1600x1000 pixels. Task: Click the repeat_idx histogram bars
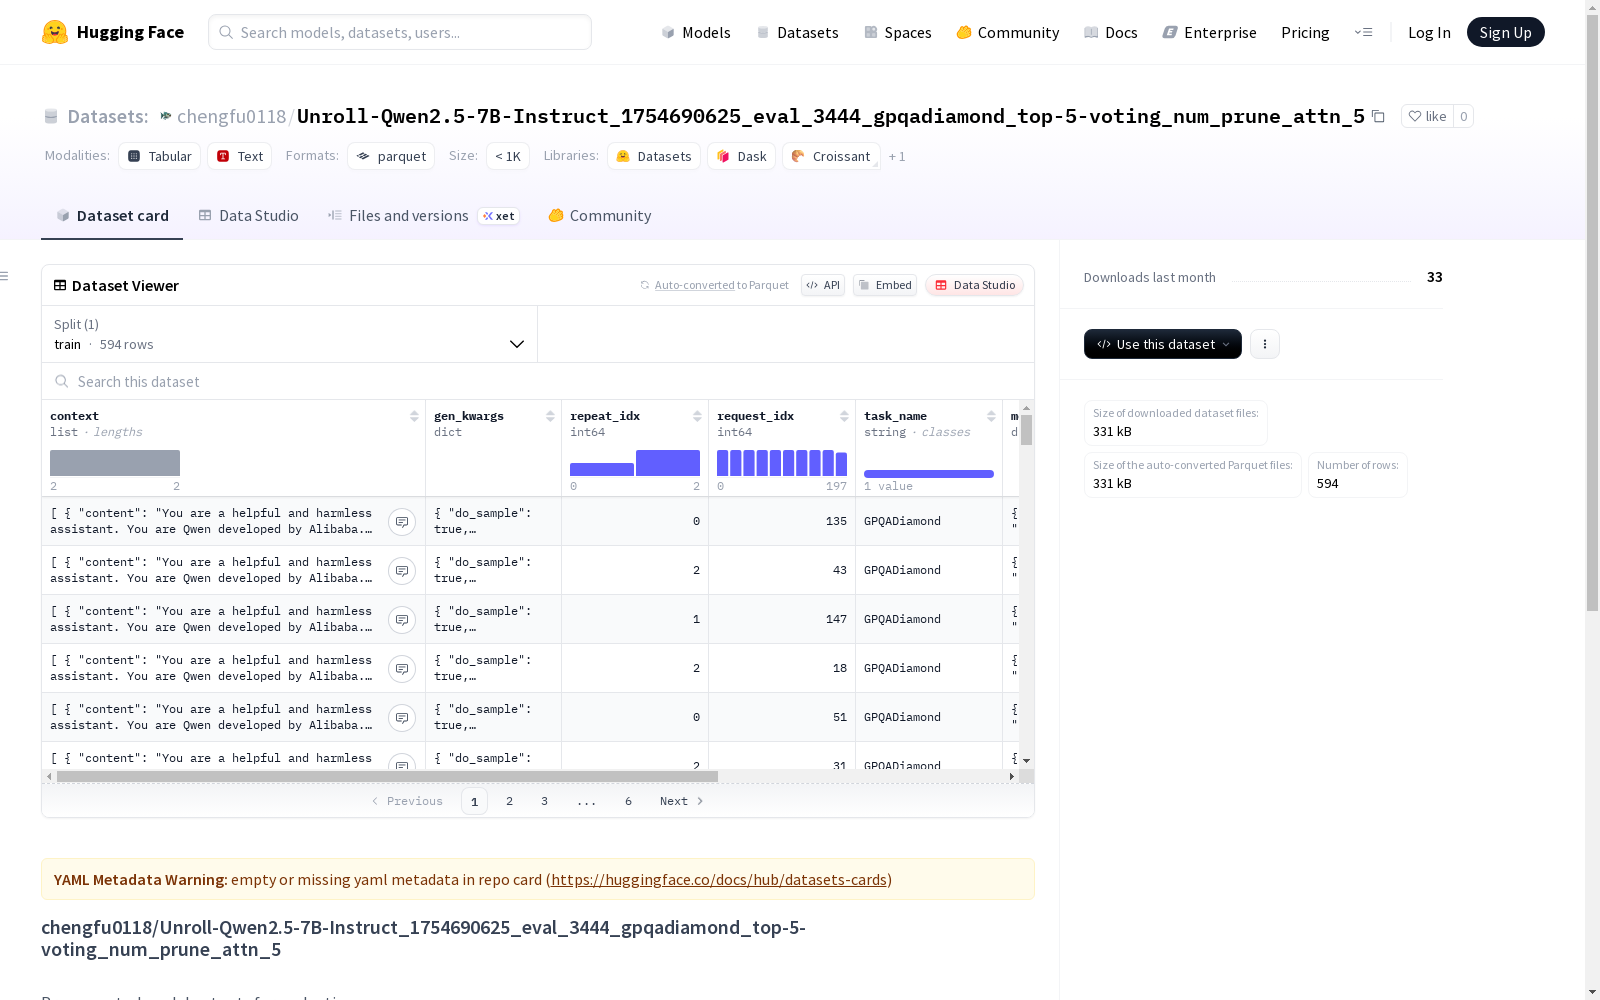click(635, 463)
